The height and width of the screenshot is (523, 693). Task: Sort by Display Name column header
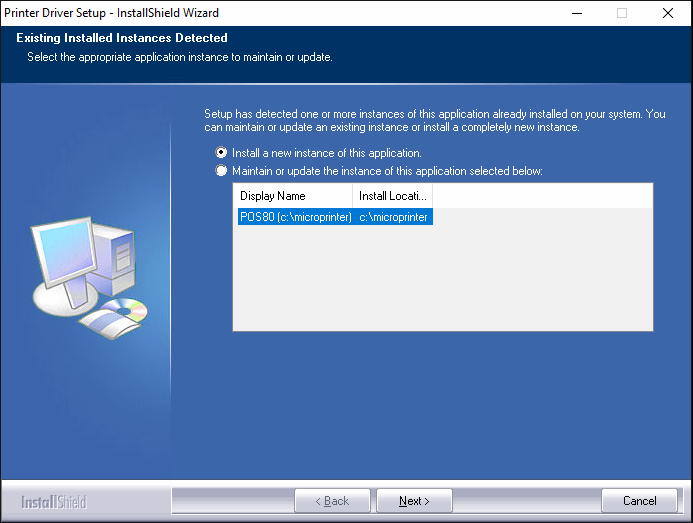[293, 196]
